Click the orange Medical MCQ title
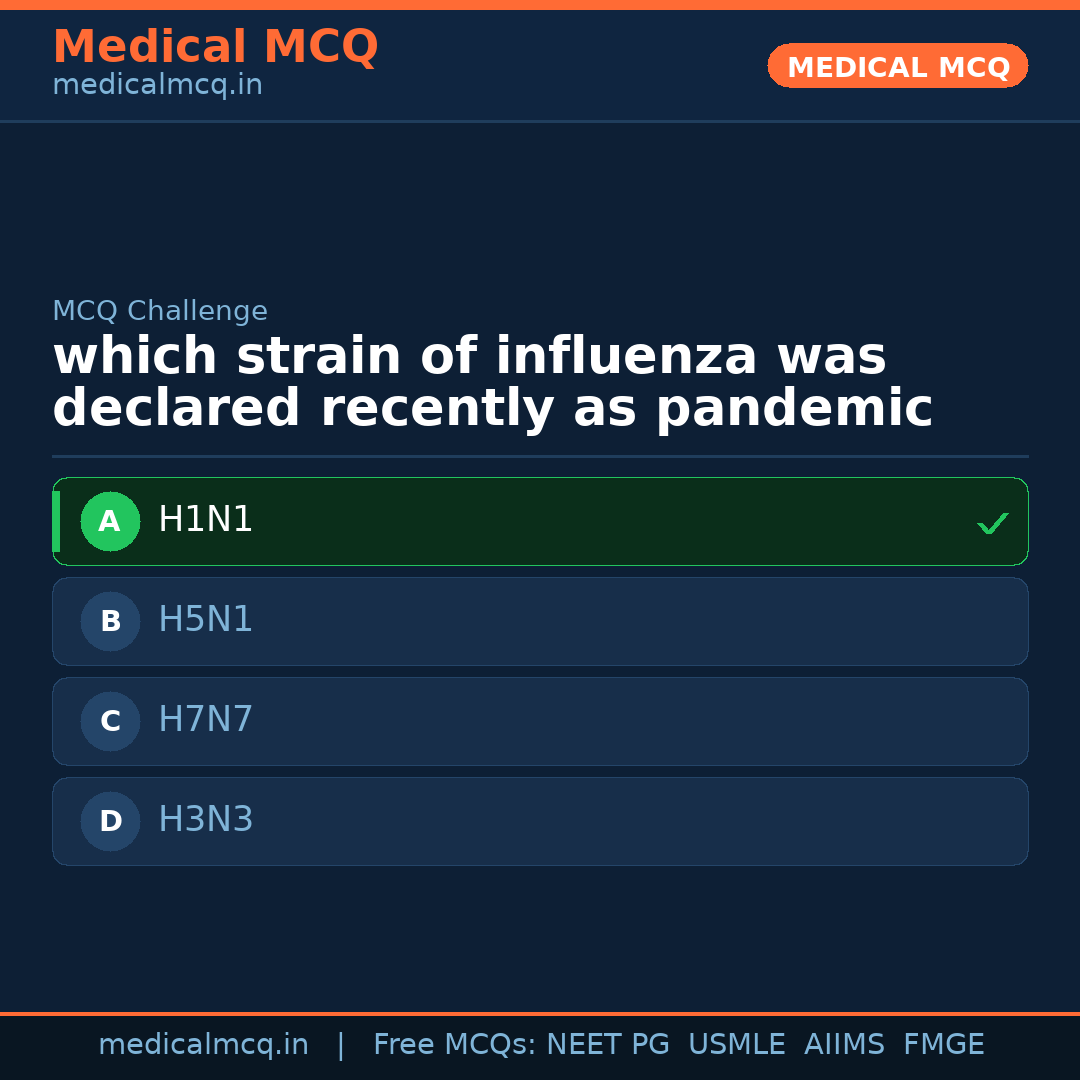 (x=215, y=47)
